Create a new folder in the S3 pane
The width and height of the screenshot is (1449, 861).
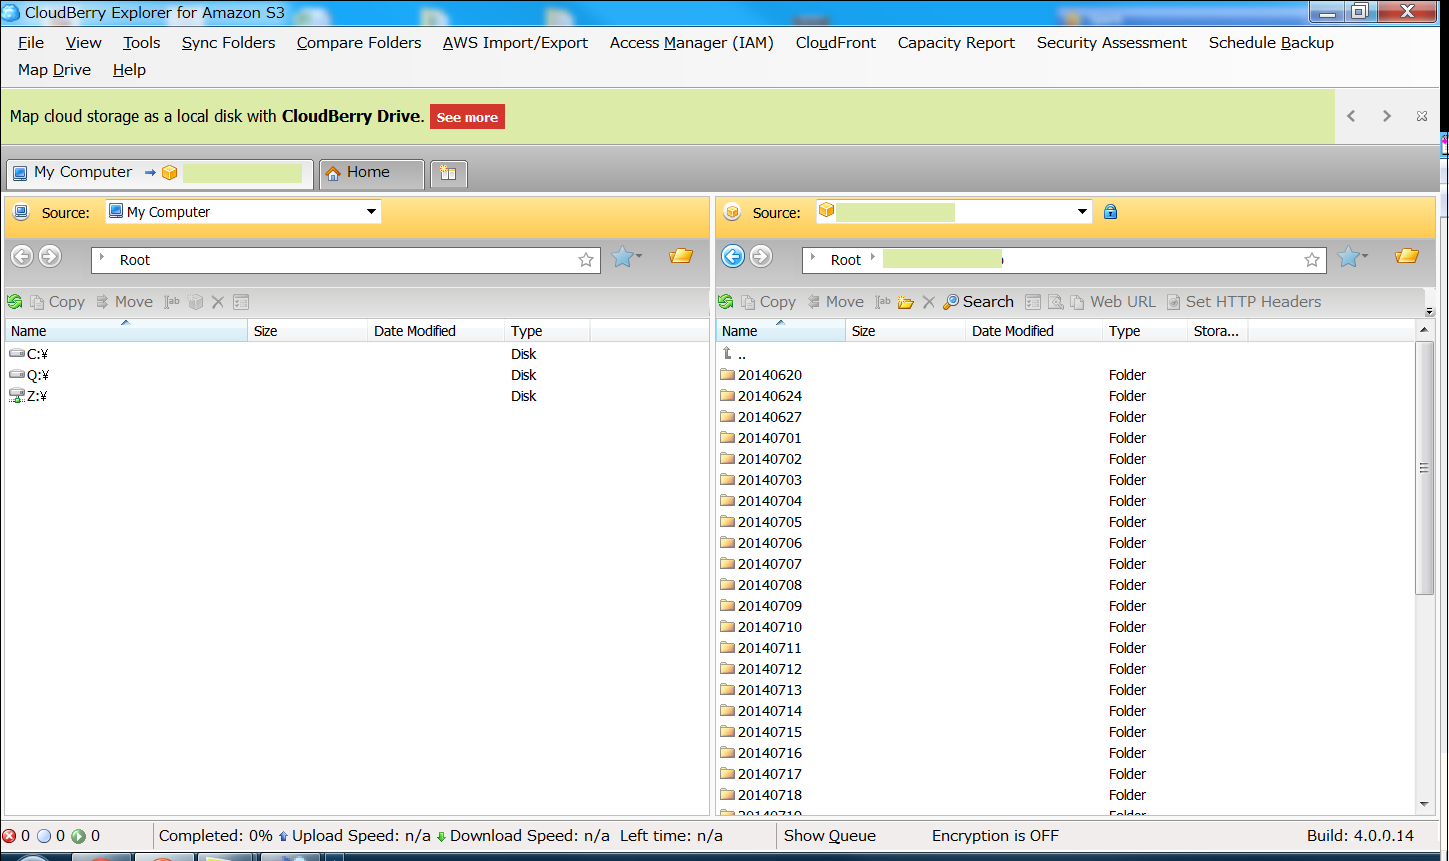[906, 302]
